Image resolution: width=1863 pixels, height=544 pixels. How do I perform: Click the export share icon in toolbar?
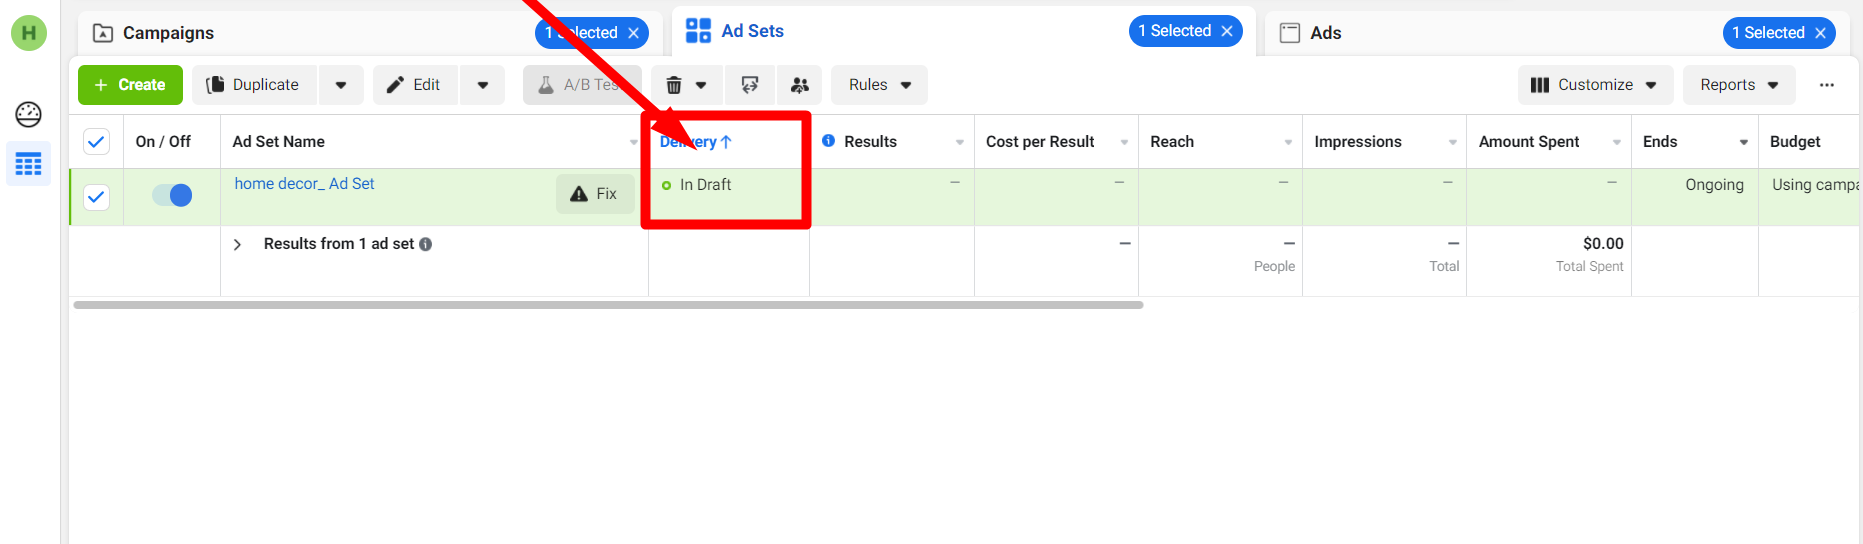749,85
